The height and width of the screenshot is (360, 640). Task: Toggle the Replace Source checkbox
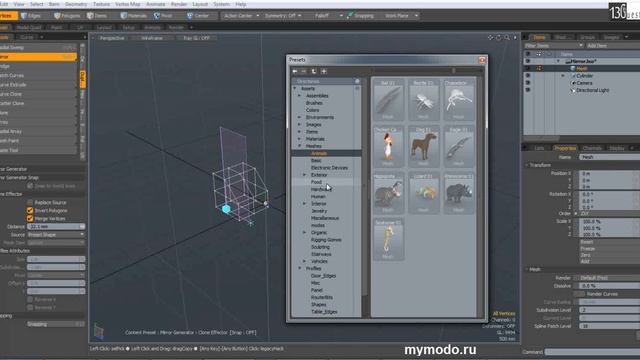[30, 202]
